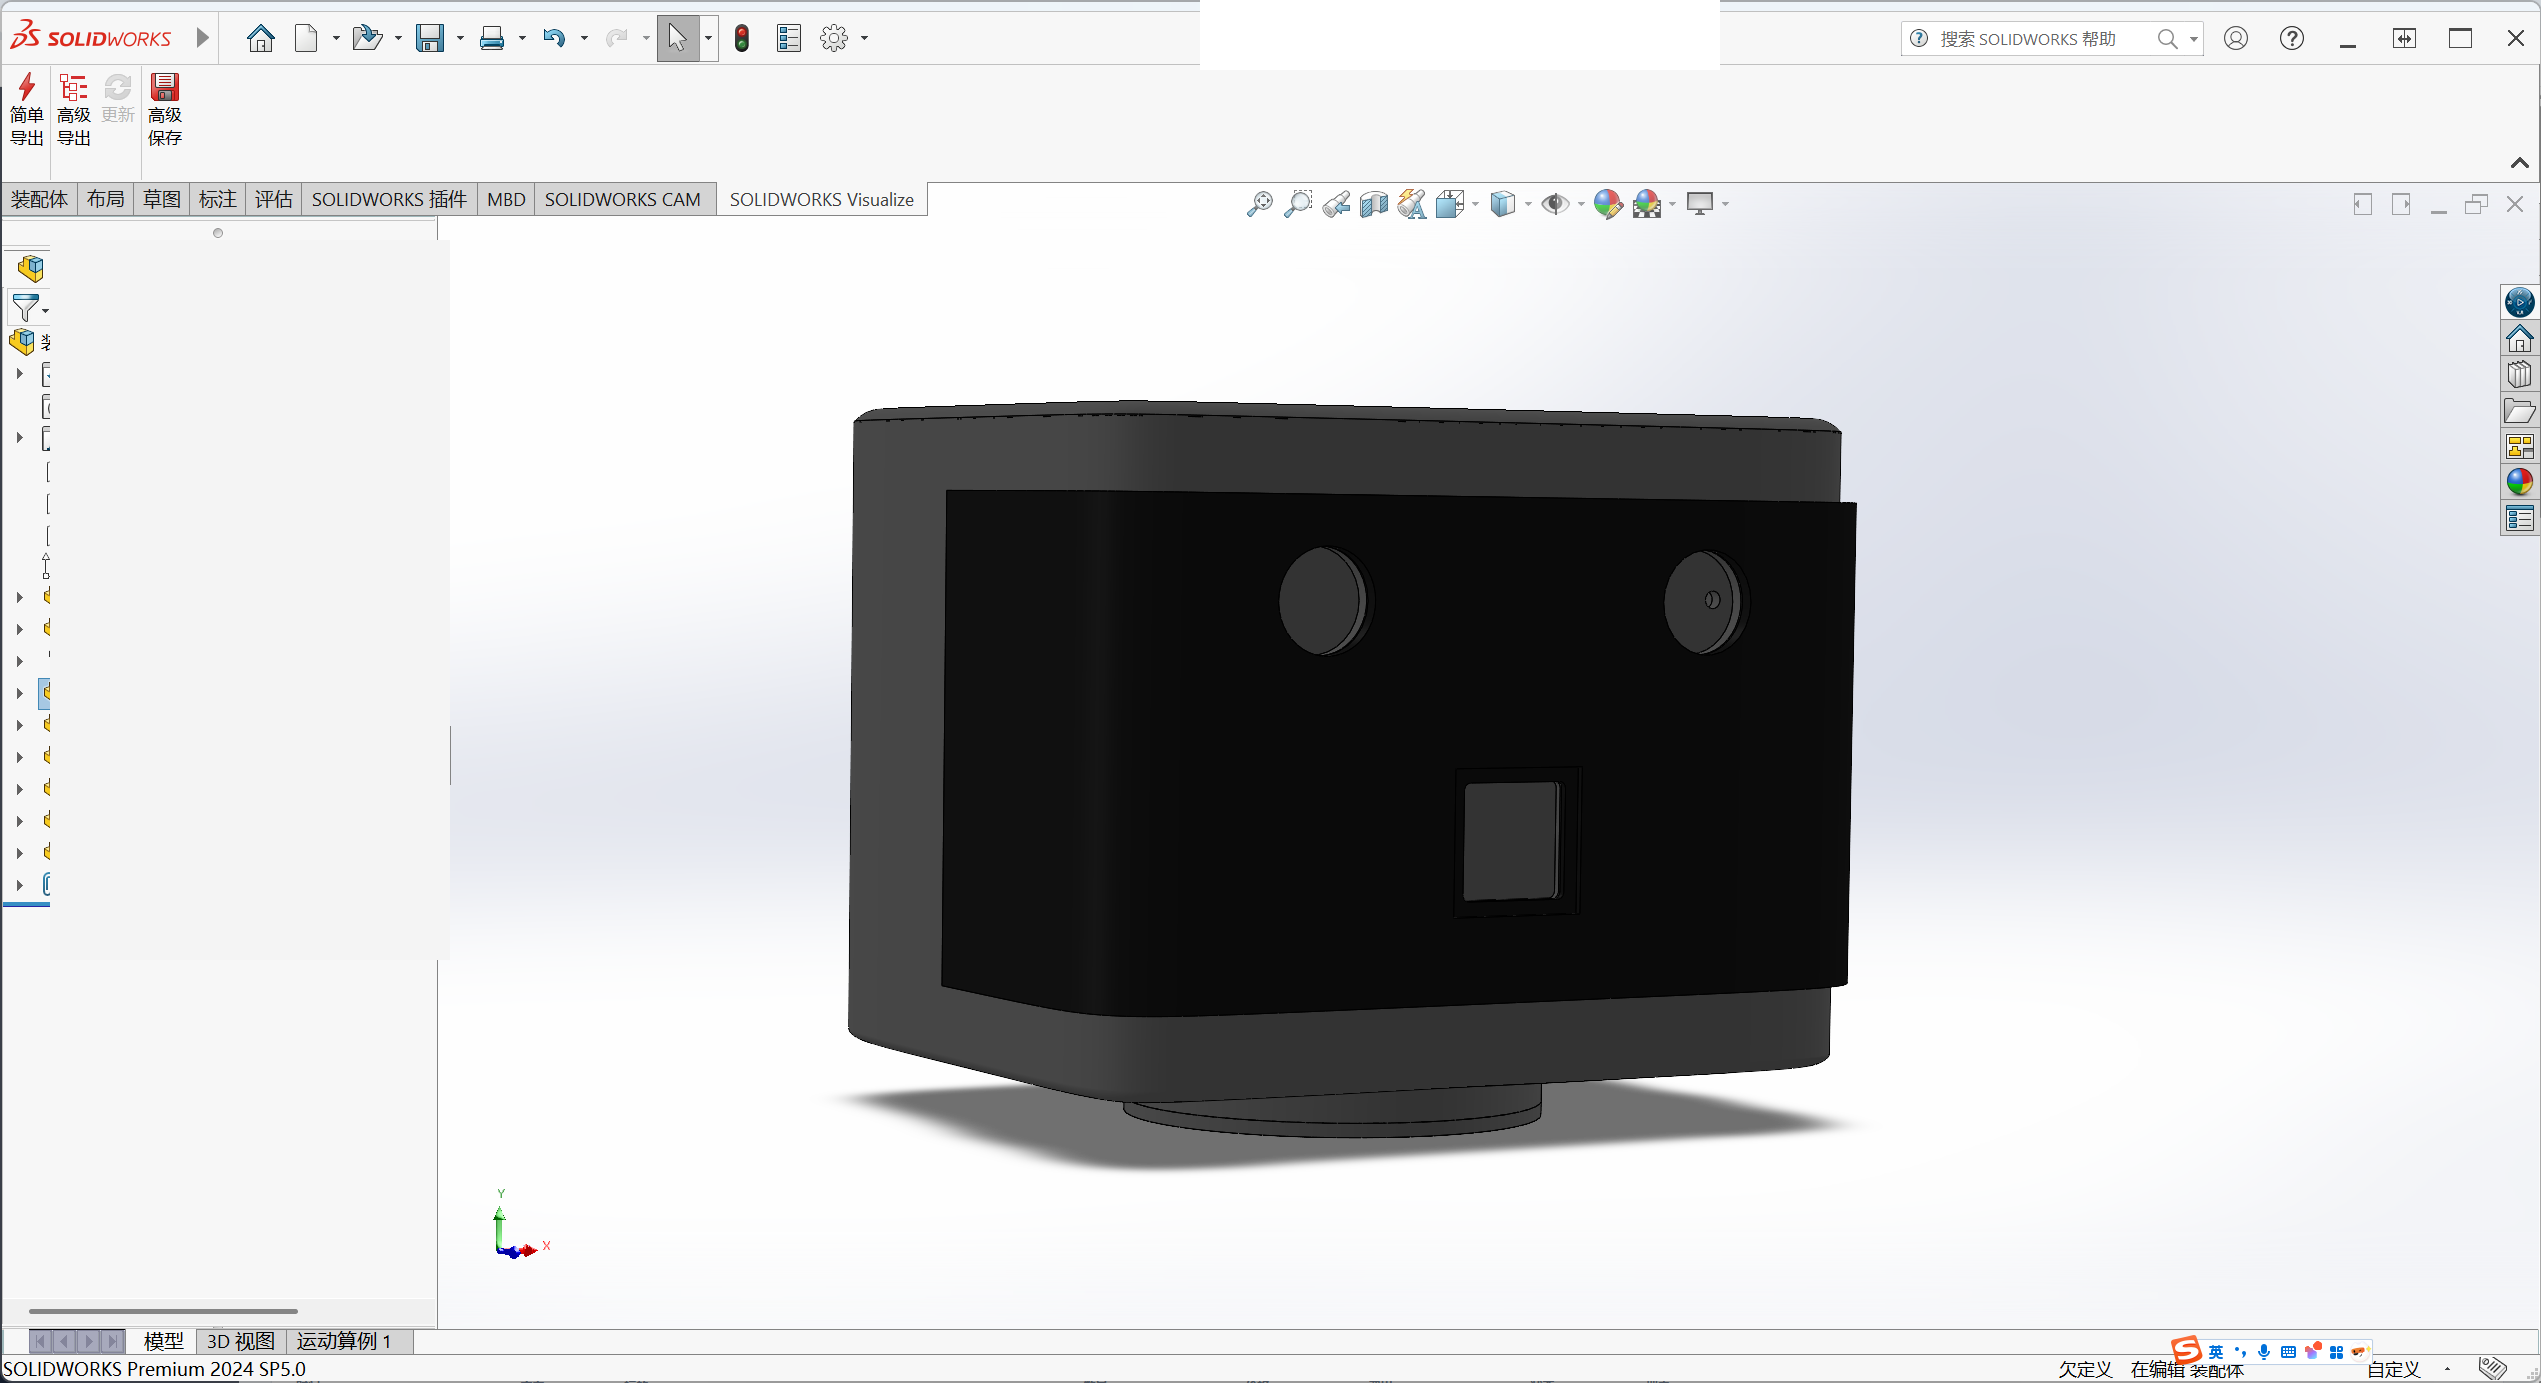Expand SOLIDWORKS main menu arrow
Image resolution: width=2541 pixels, height=1383 pixels.
coord(203,38)
